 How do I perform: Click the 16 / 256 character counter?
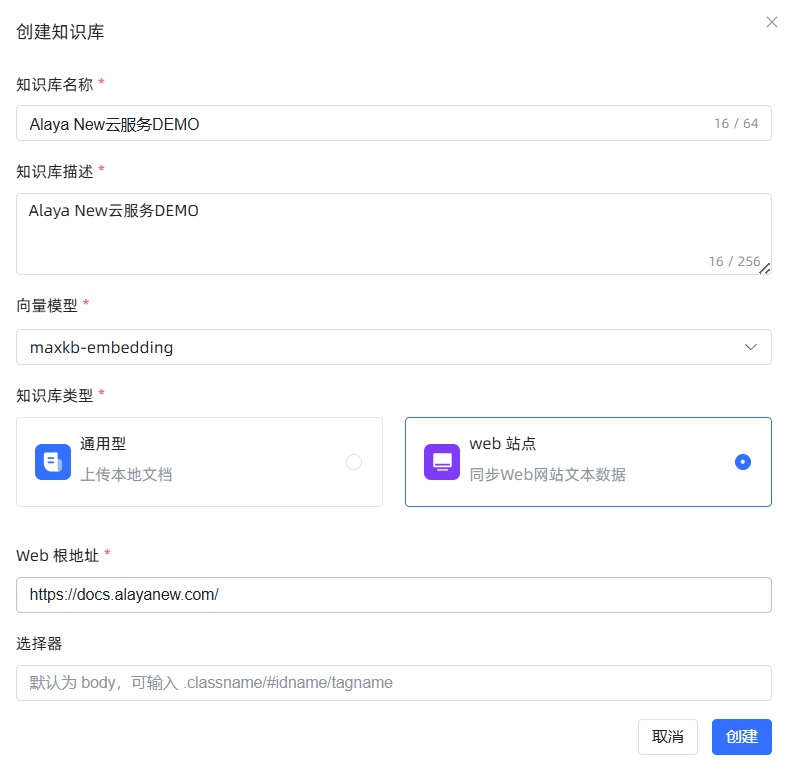[x=733, y=261]
